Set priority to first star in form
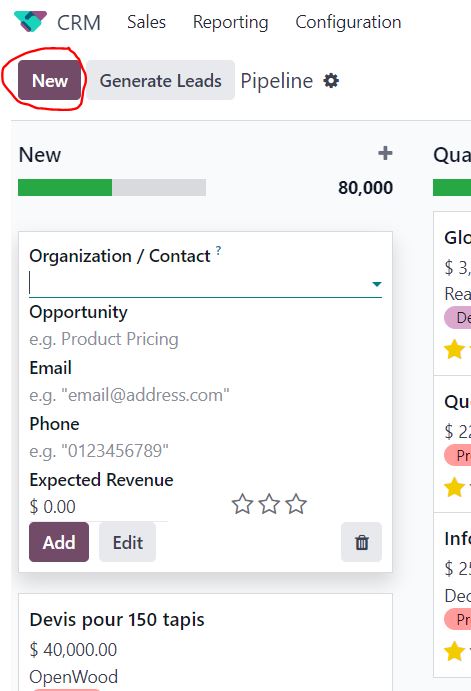The height and width of the screenshot is (691, 471). point(242,504)
